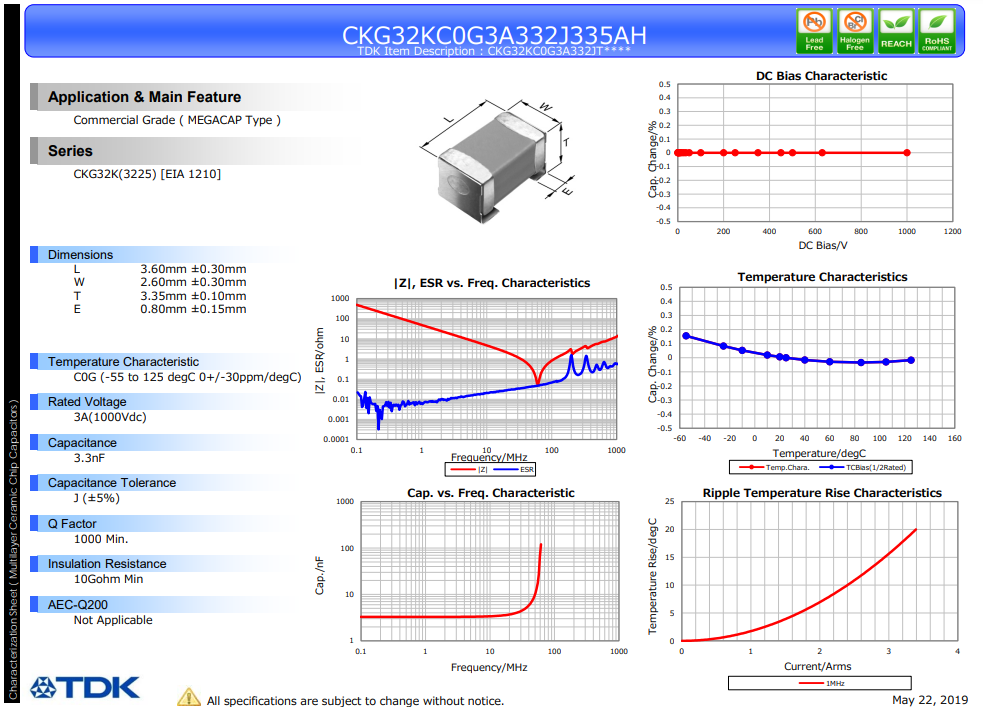
Task: Click the 1MHz legend entry
Action: (x=821, y=683)
